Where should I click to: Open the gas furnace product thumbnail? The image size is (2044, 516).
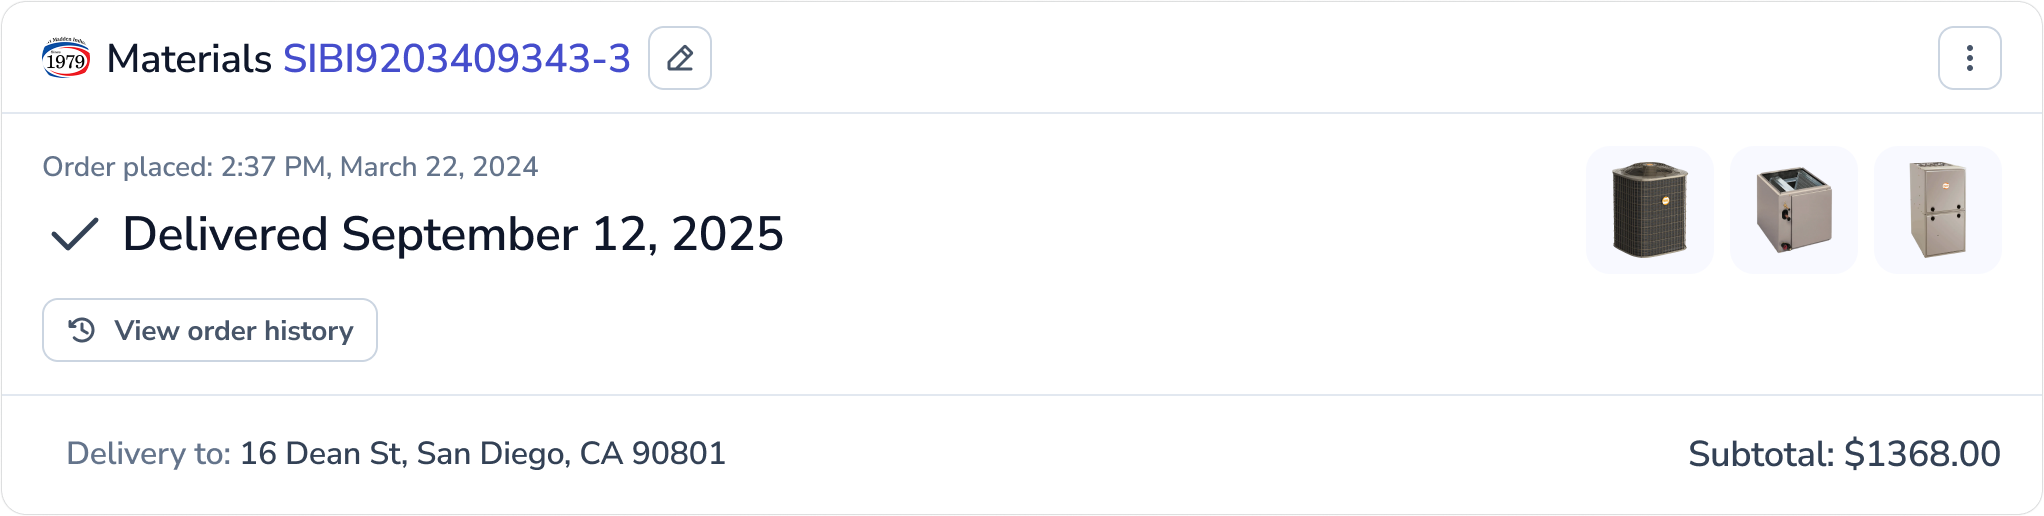click(x=1938, y=210)
